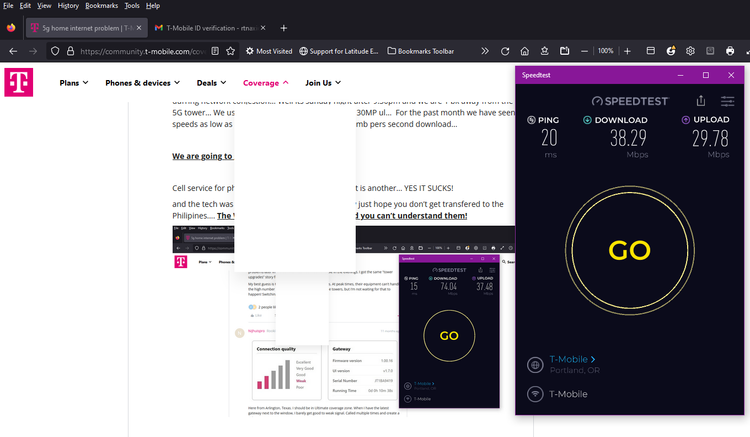Click the address bar URL field

143,51
